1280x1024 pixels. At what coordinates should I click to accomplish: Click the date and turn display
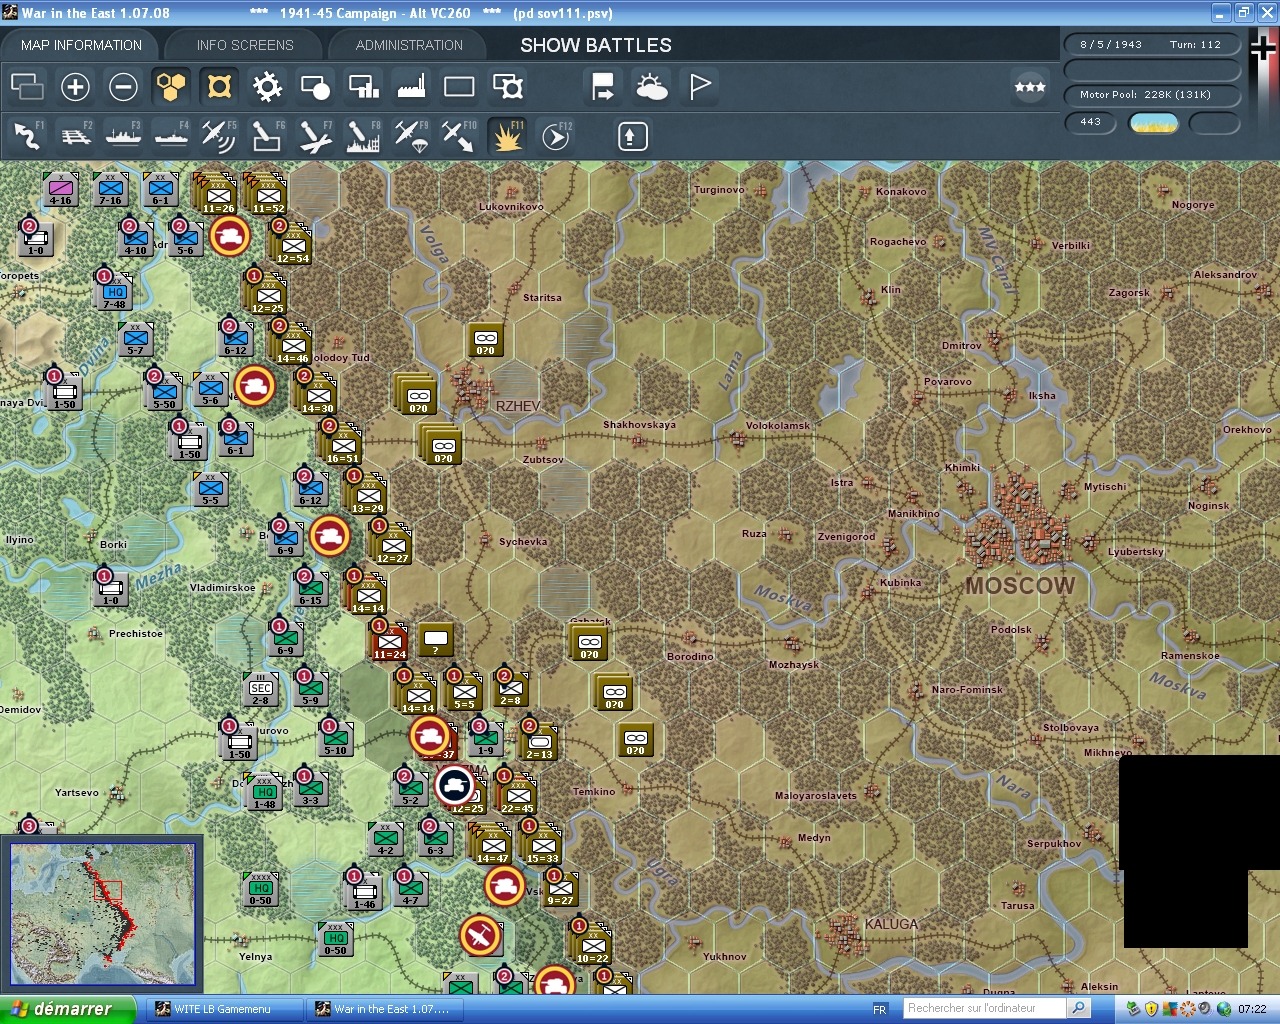pos(1152,45)
